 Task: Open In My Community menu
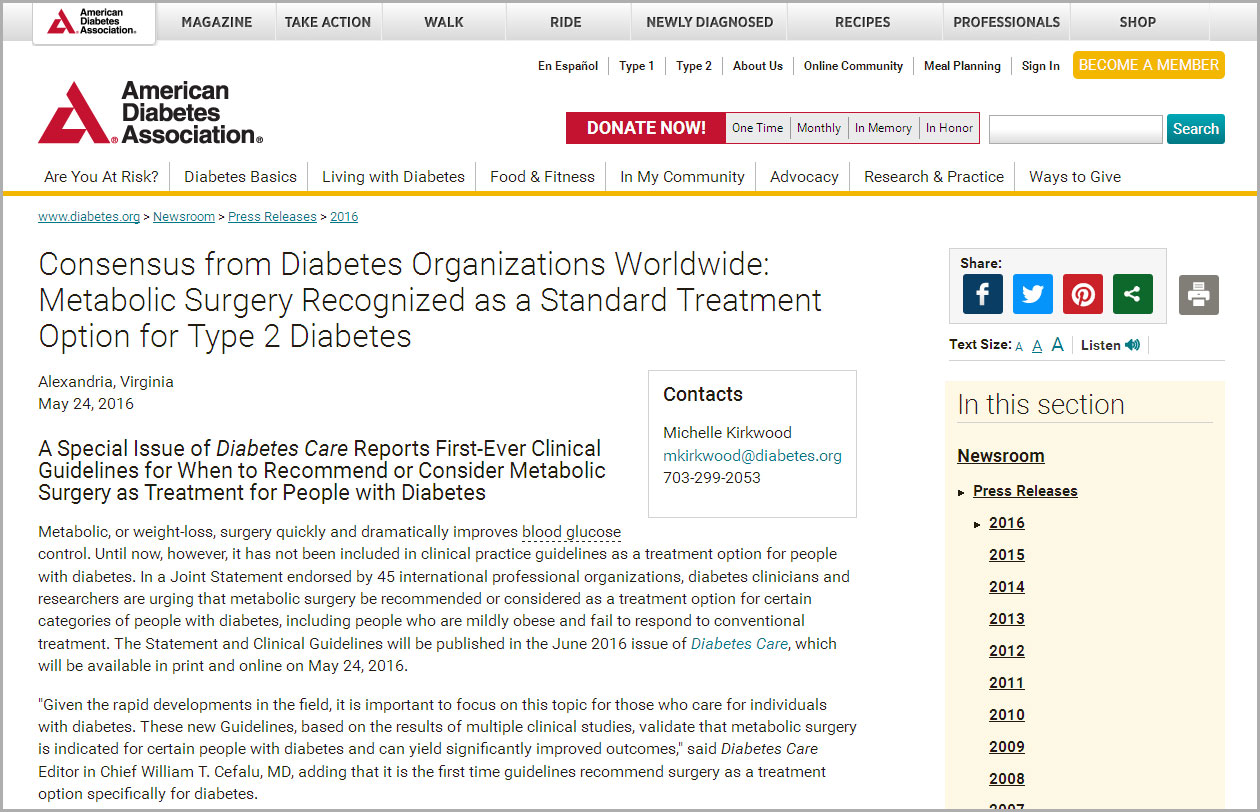[682, 176]
